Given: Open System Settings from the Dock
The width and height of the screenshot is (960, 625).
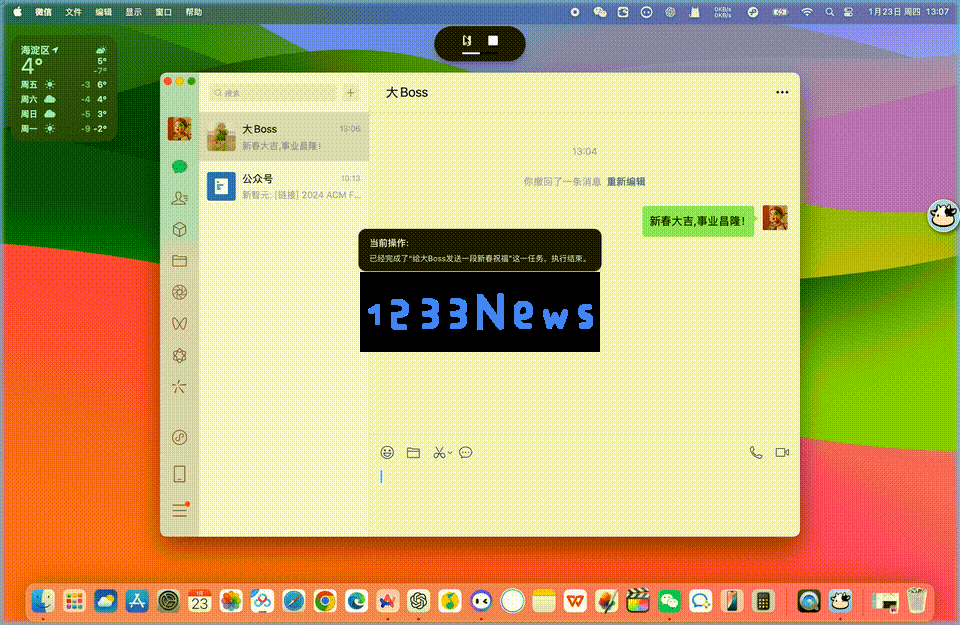Looking at the screenshot, I should click(x=168, y=601).
